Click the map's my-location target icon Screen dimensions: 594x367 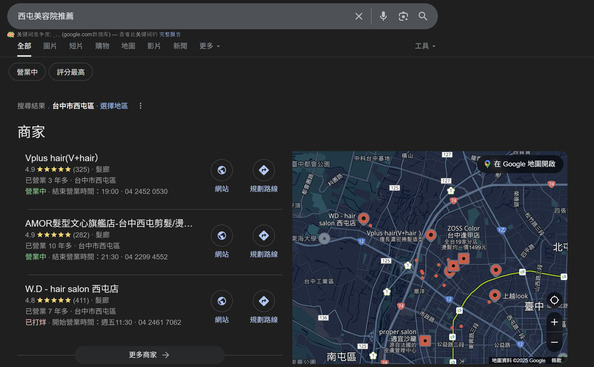554,300
